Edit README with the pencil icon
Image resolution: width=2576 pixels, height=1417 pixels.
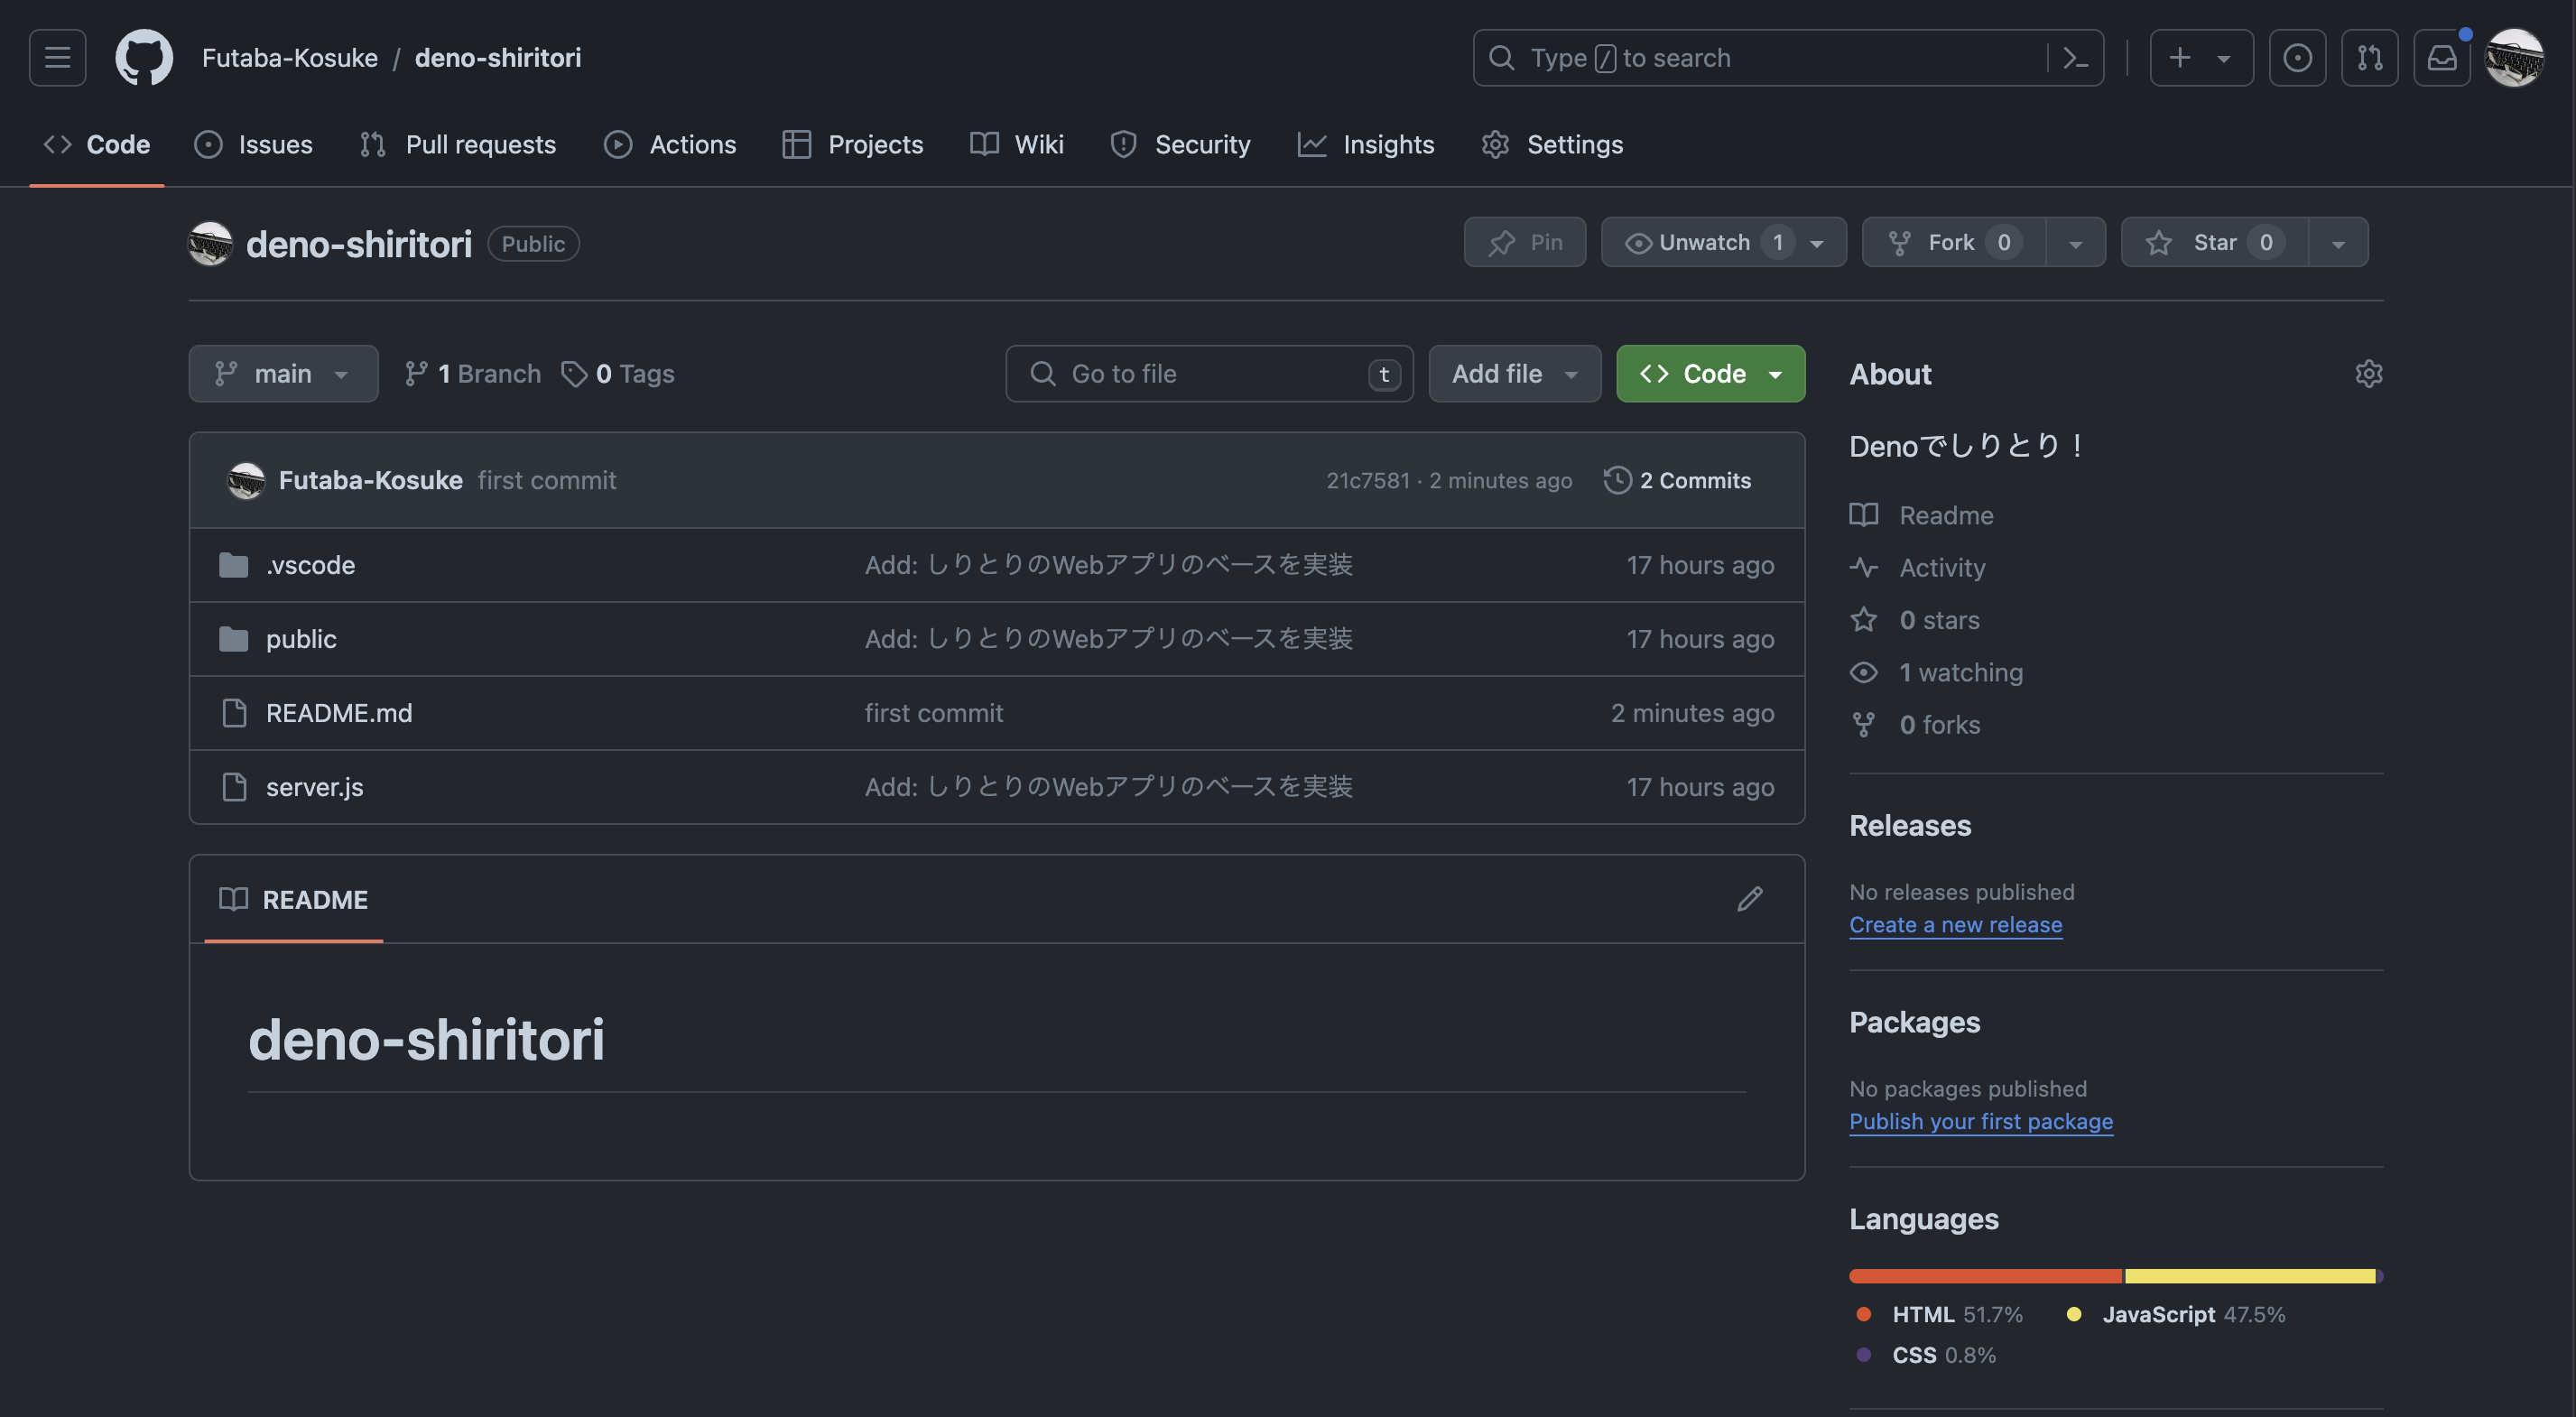1749,899
